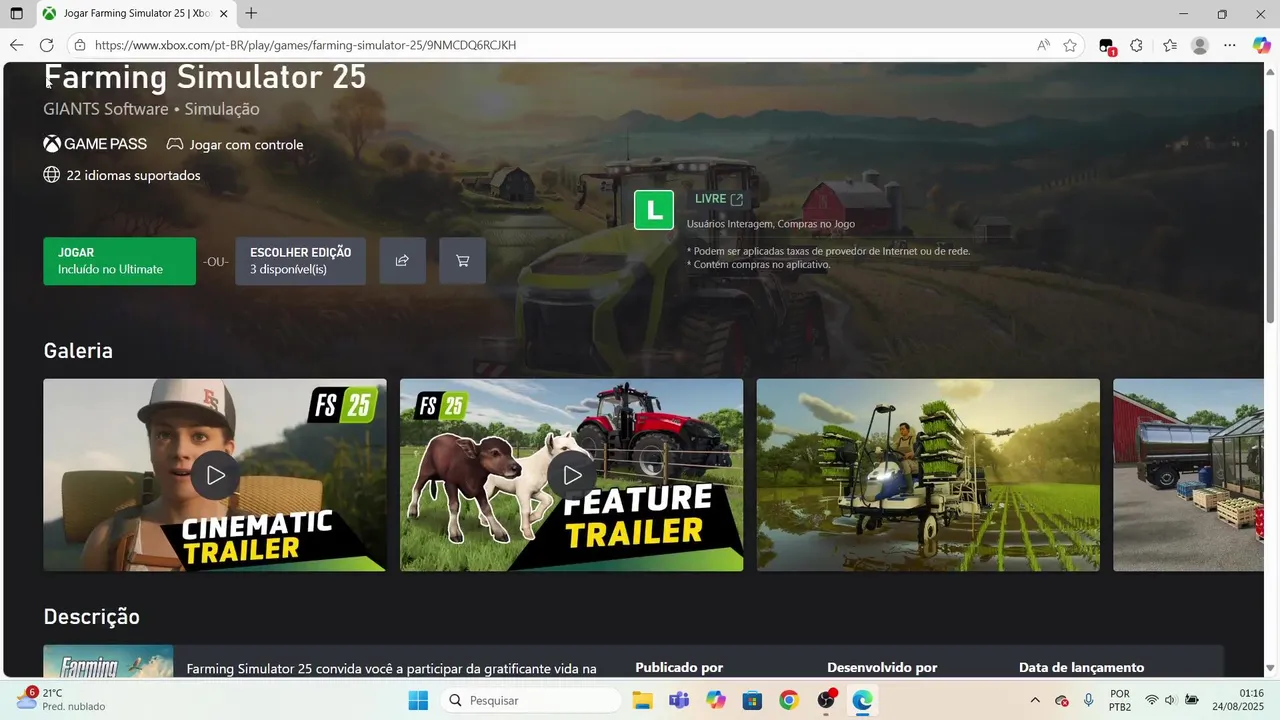Viewport: 1280px width, 720px height.
Task: Click Usuários Interagem, Compras no Jogo text
Action: coord(771,224)
